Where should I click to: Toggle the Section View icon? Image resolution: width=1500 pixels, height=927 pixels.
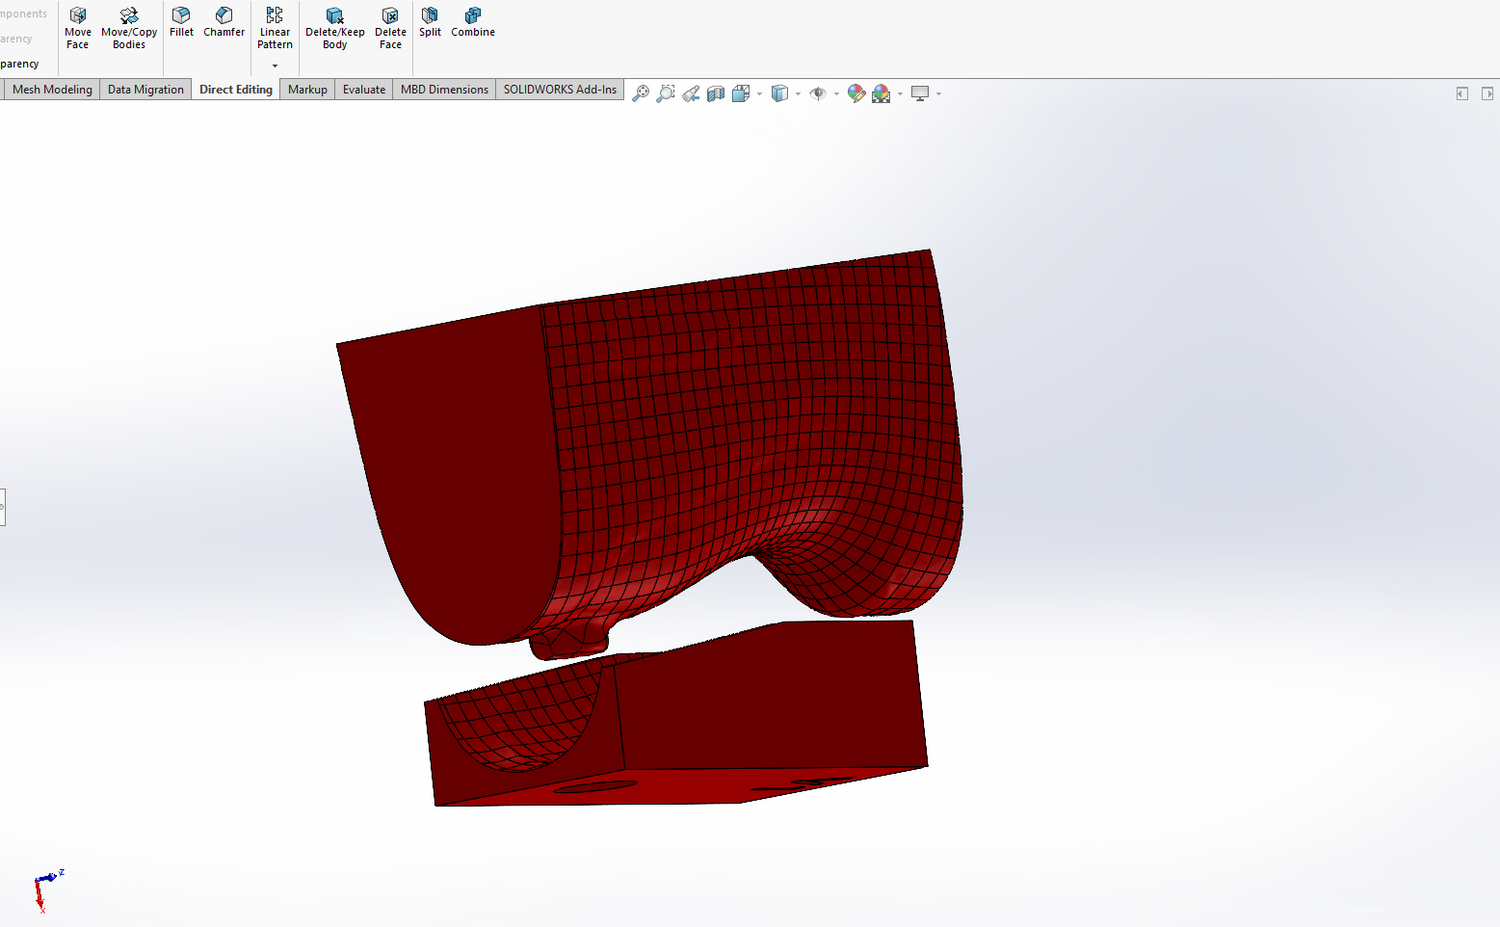point(716,93)
